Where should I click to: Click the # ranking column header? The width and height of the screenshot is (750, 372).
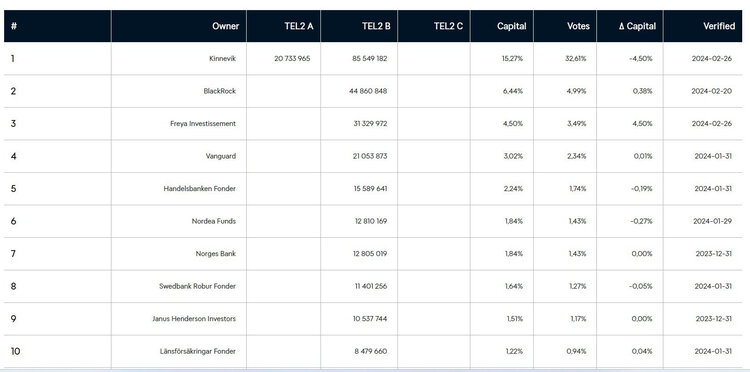tap(14, 26)
